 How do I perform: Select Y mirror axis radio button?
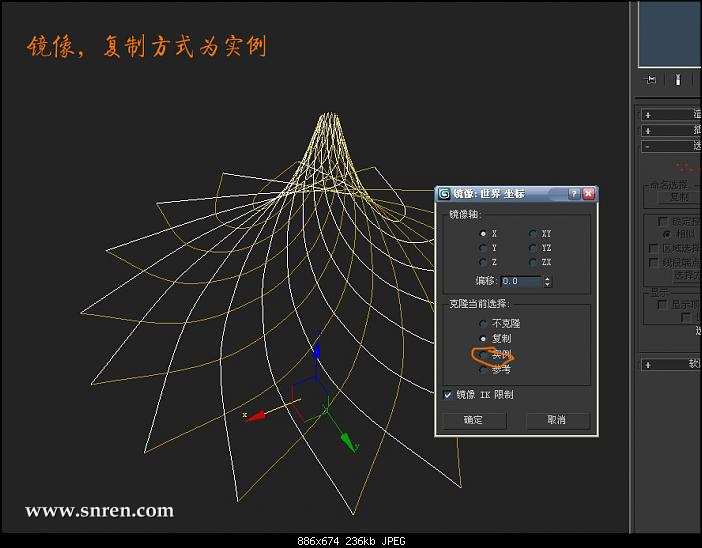[x=483, y=248]
